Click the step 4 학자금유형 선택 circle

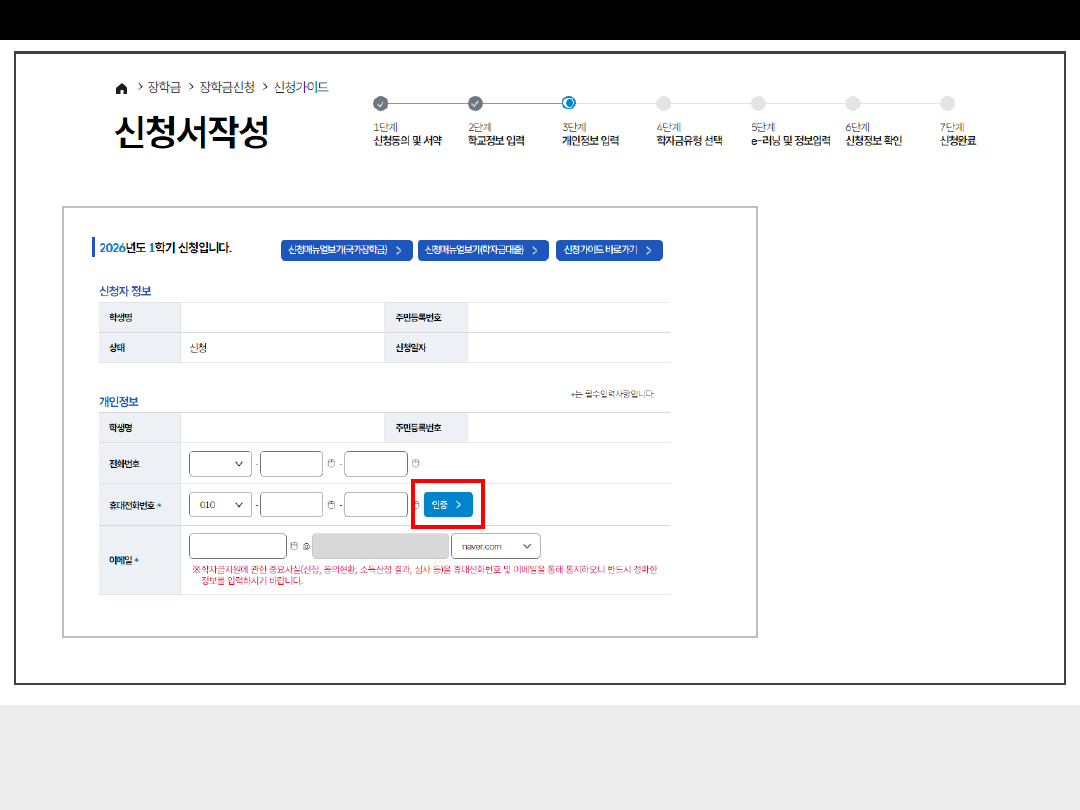(x=664, y=103)
